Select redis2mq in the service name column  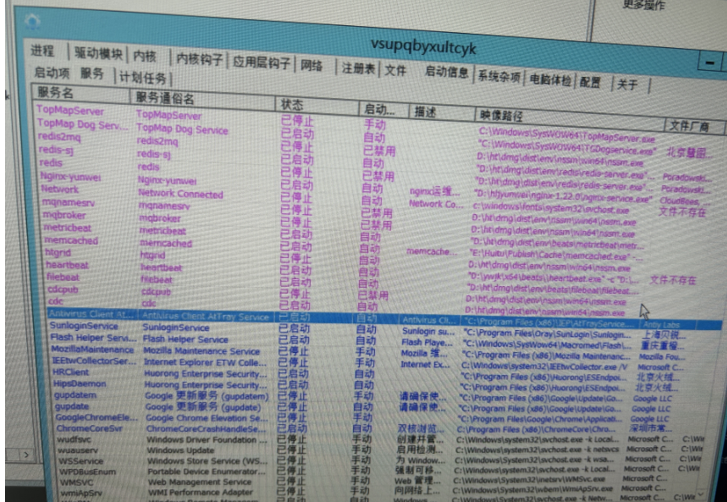(x=59, y=137)
